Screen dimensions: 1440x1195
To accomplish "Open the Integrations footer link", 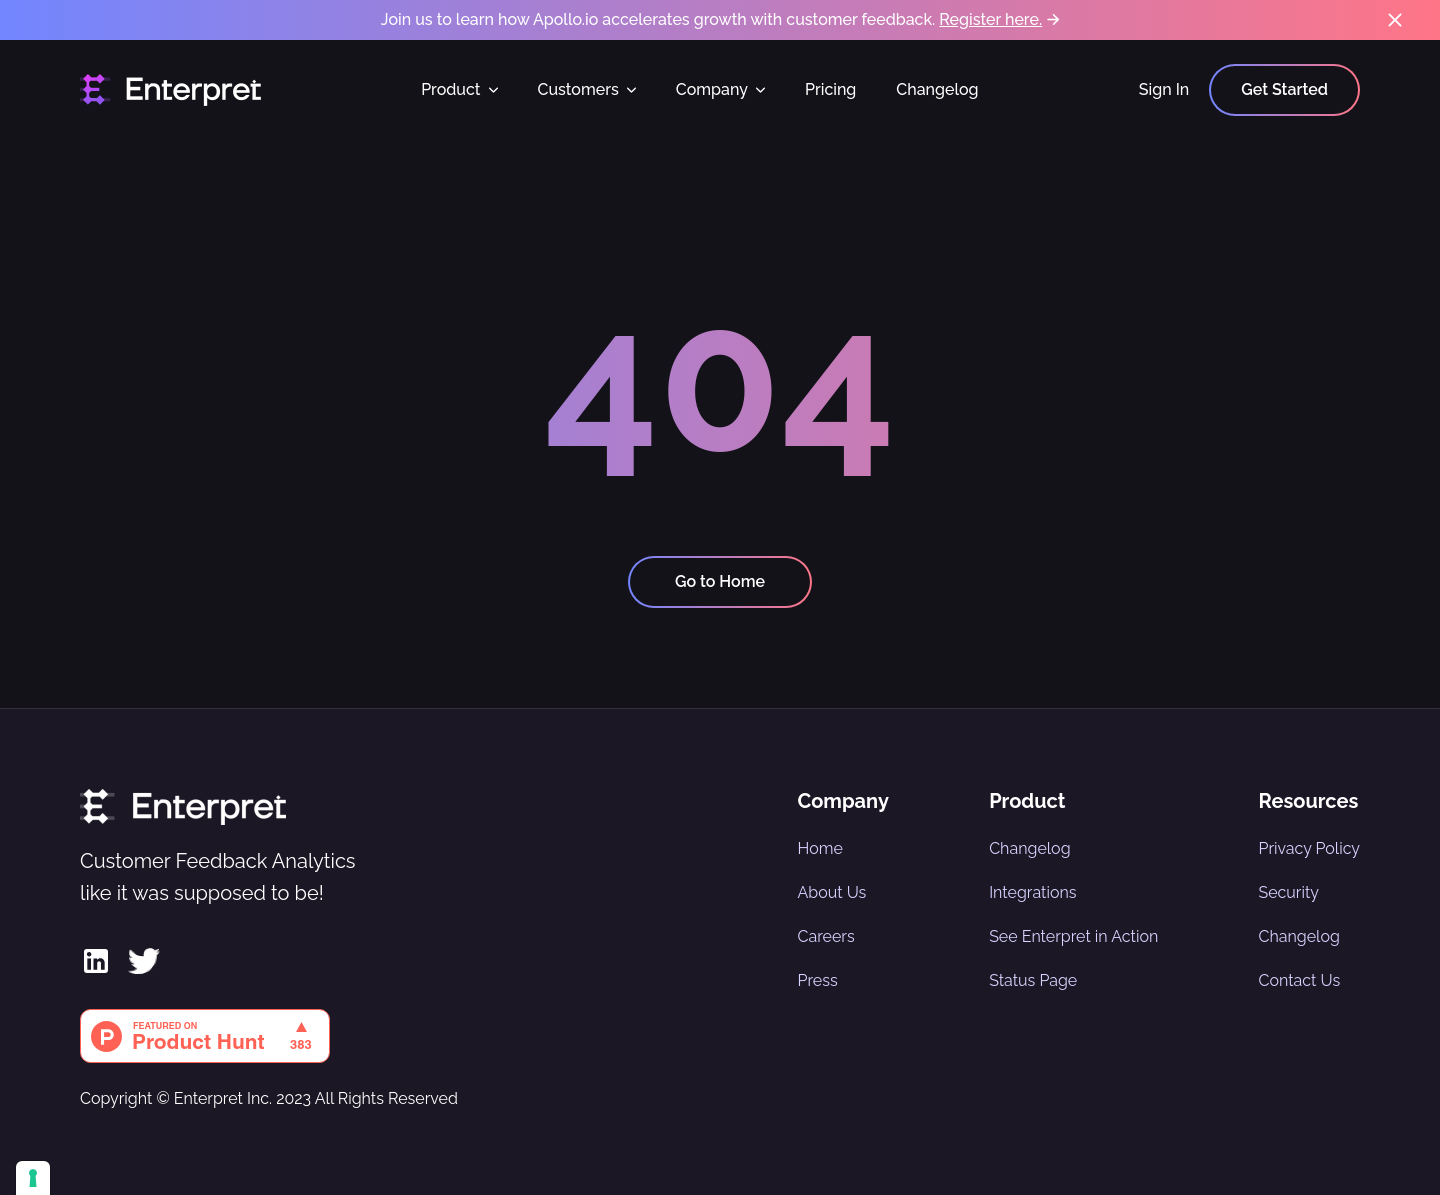I will tap(1033, 892).
